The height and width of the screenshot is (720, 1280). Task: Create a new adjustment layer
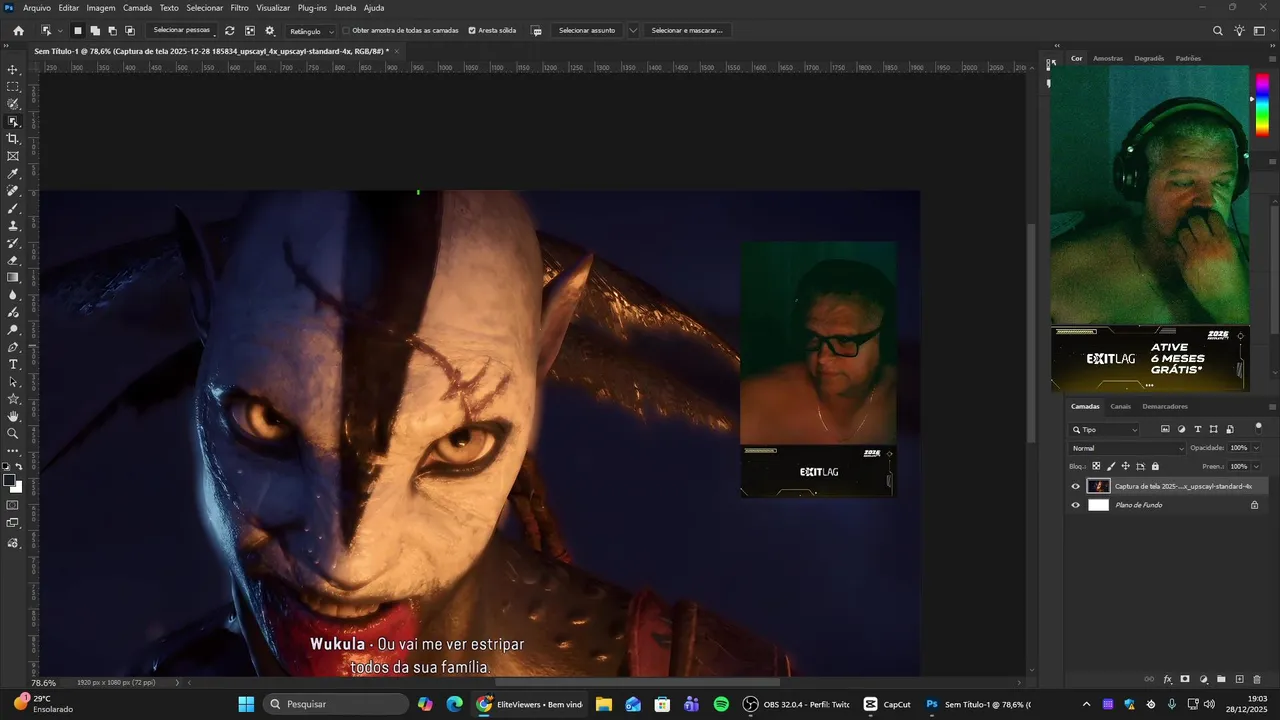(x=1203, y=679)
